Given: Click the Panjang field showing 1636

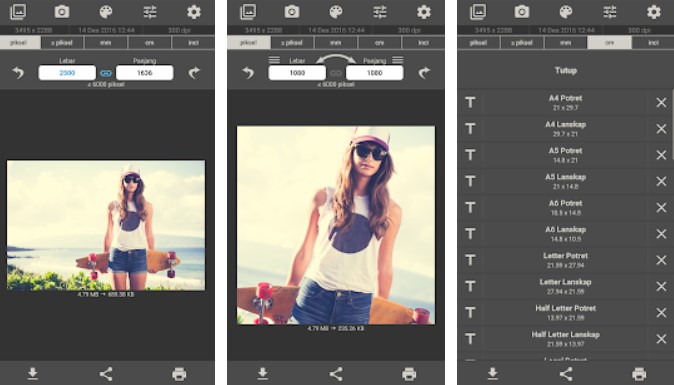Looking at the screenshot, I should [x=144, y=73].
